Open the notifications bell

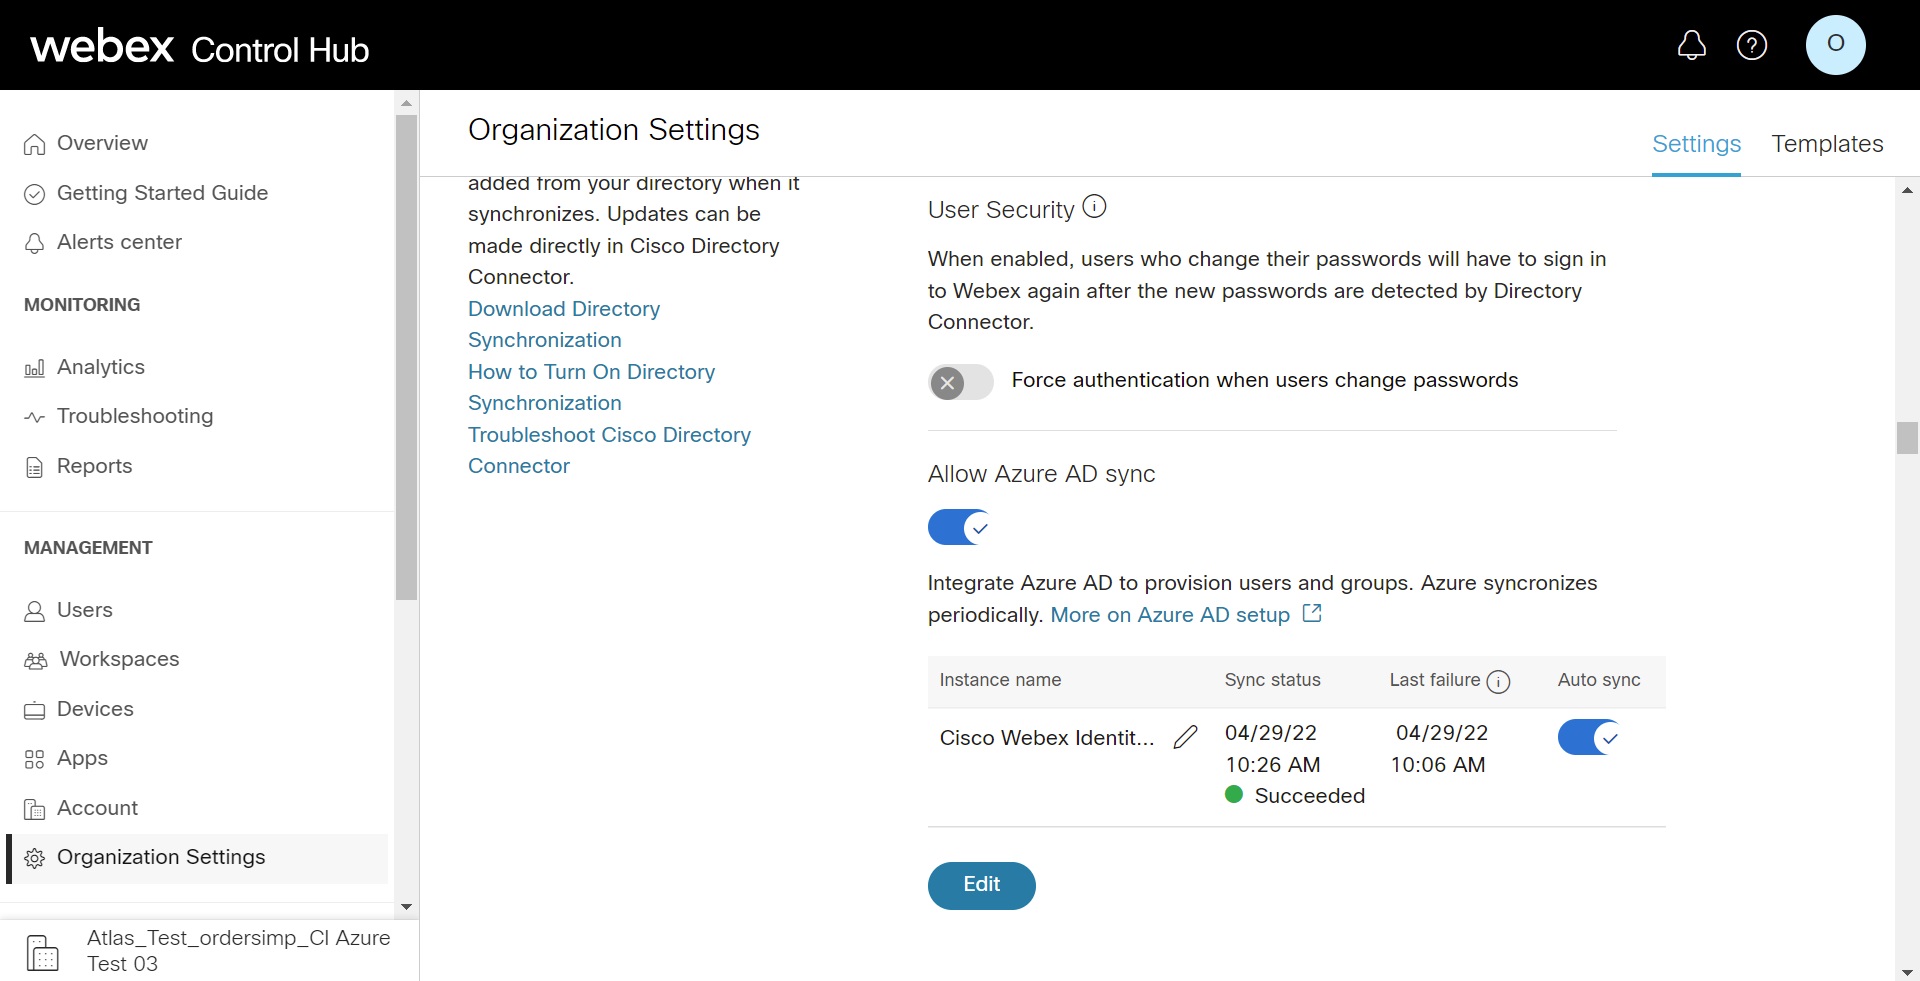pyautogui.click(x=1692, y=45)
